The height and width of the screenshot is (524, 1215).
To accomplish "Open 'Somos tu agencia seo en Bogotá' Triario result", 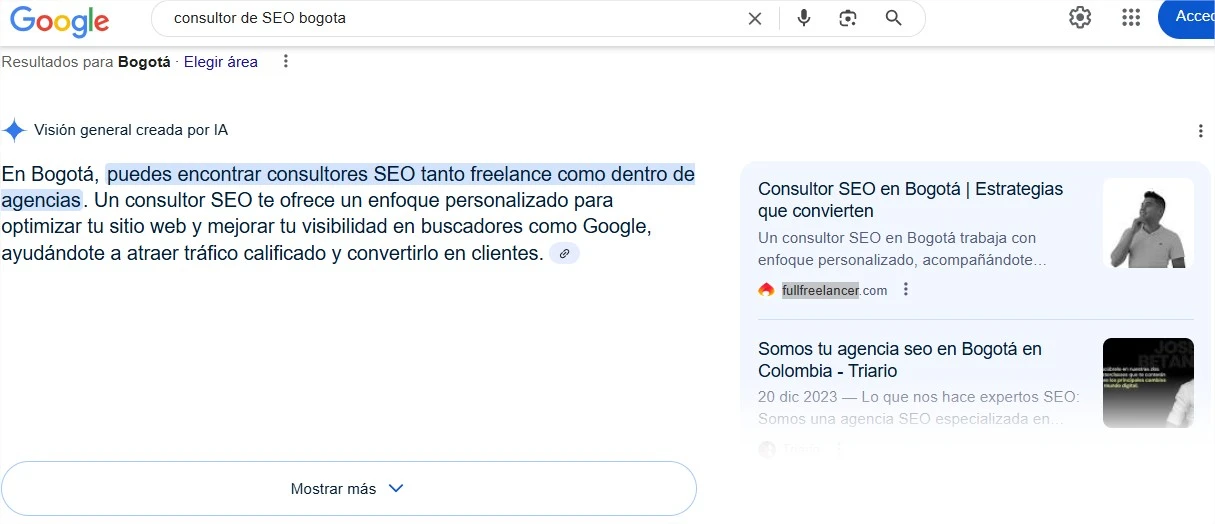I will pos(900,360).
